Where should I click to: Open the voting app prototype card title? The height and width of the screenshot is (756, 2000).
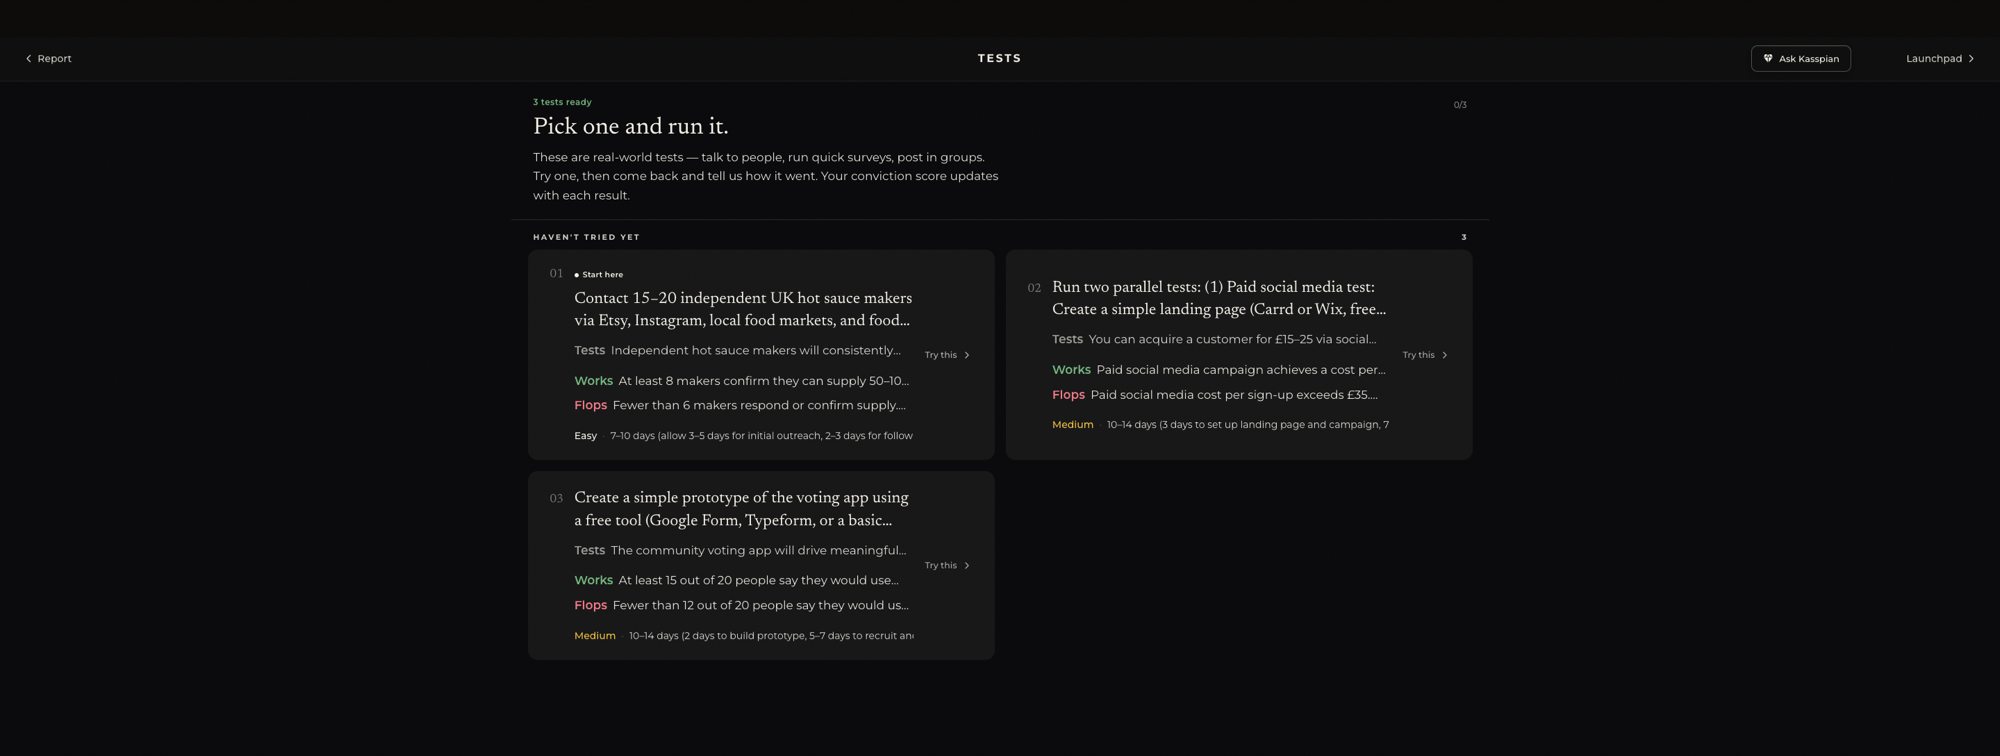click(742, 509)
